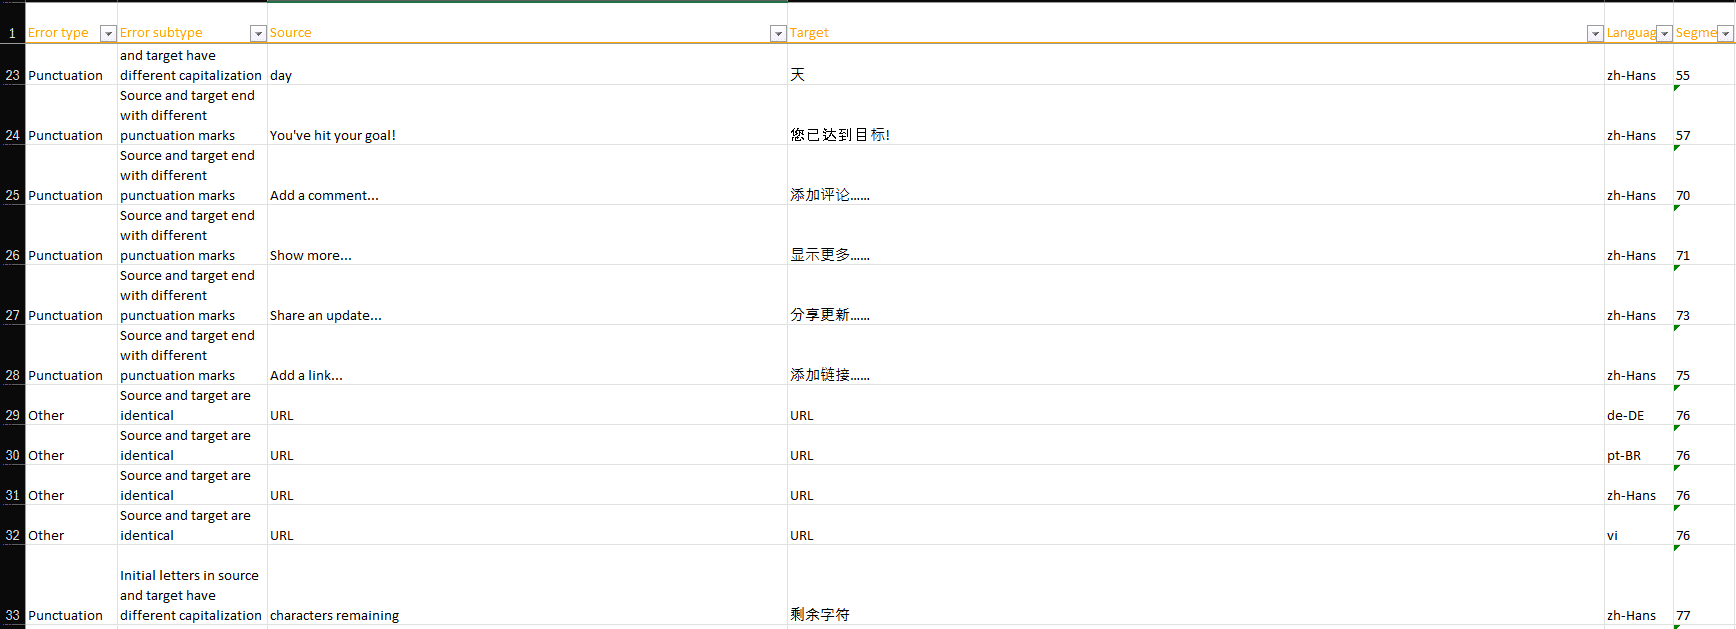Viewport: 1736px width, 629px height.
Task: Select row 24 header
Action: 12,135
